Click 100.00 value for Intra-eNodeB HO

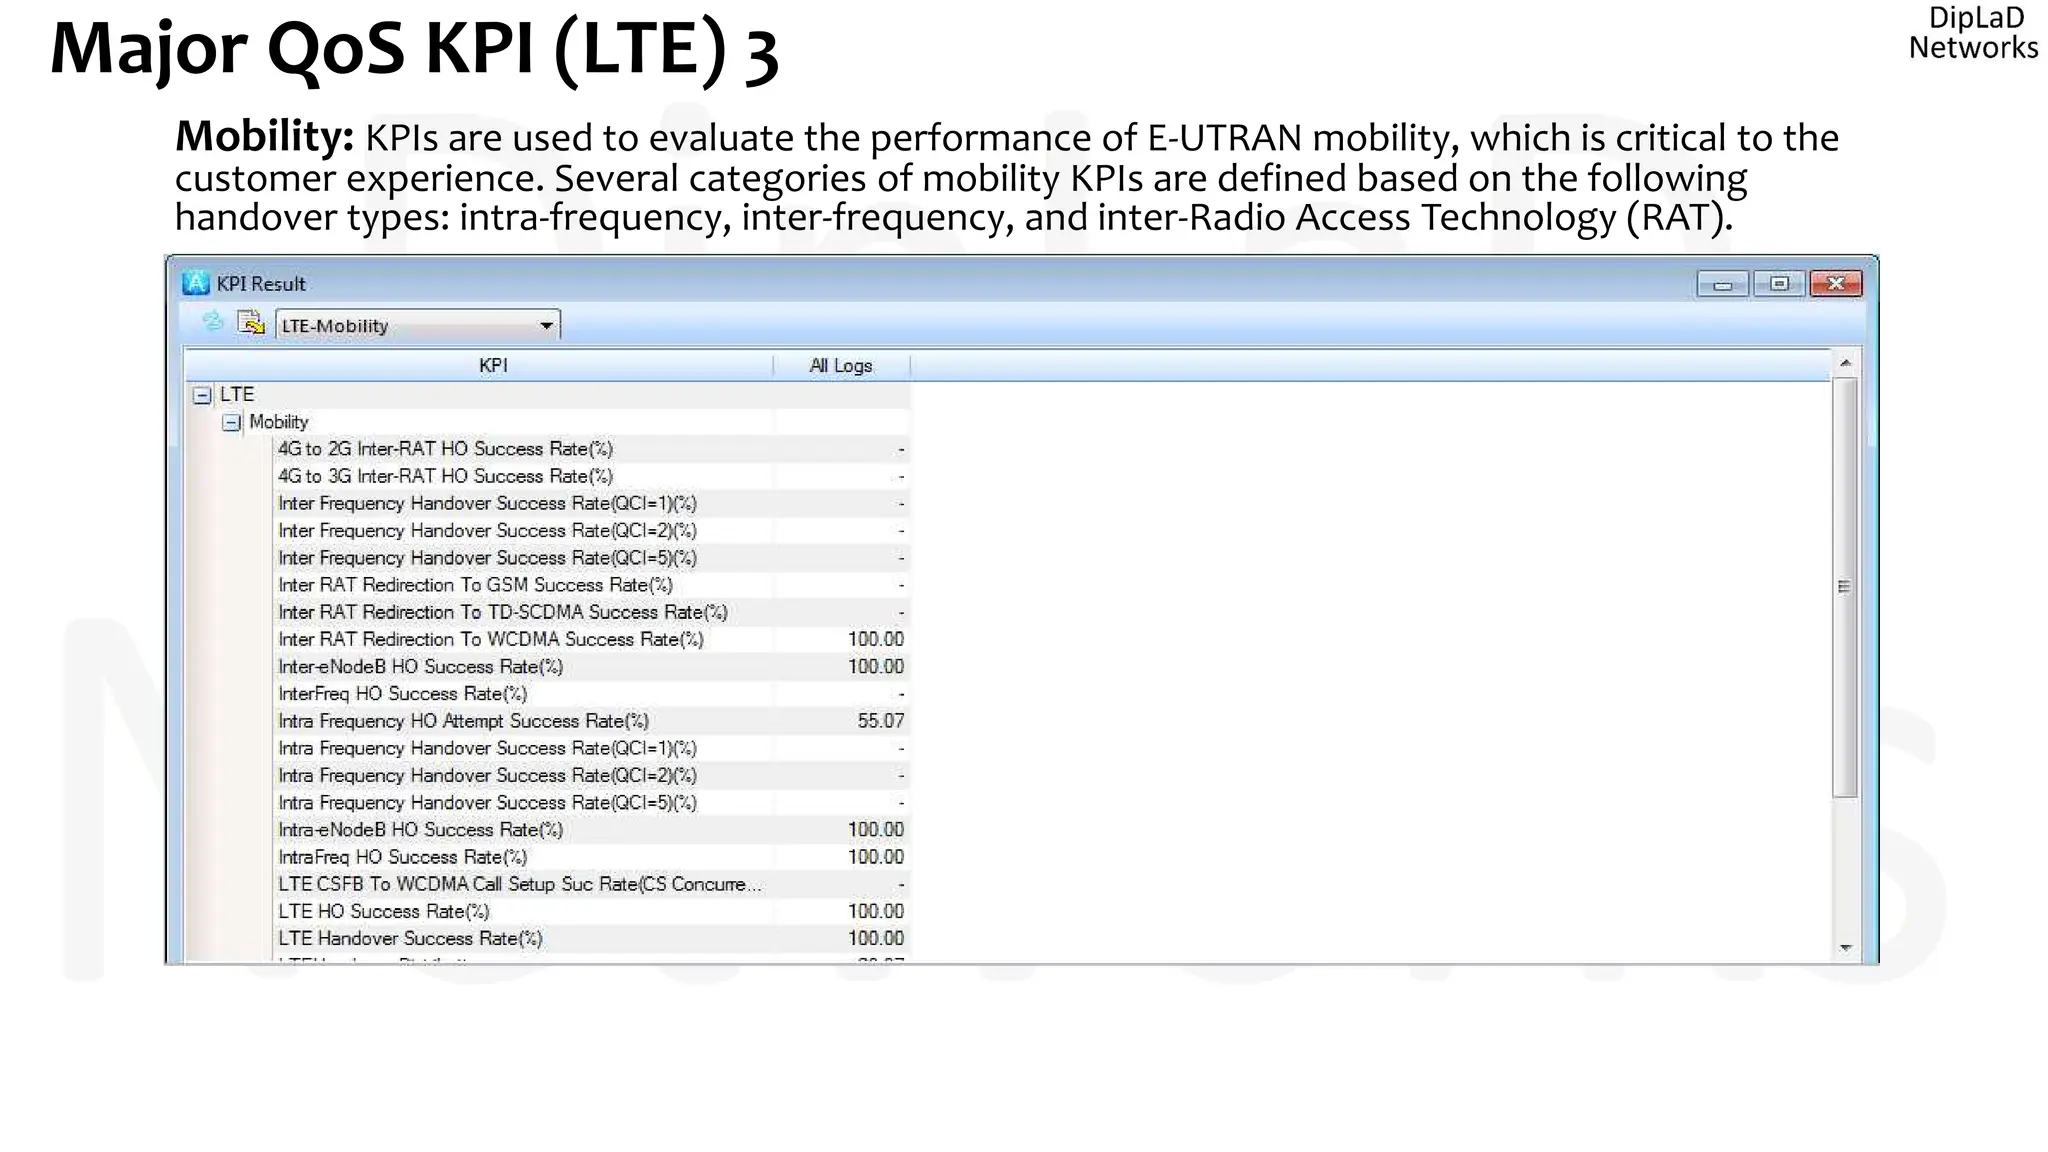click(x=875, y=830)
